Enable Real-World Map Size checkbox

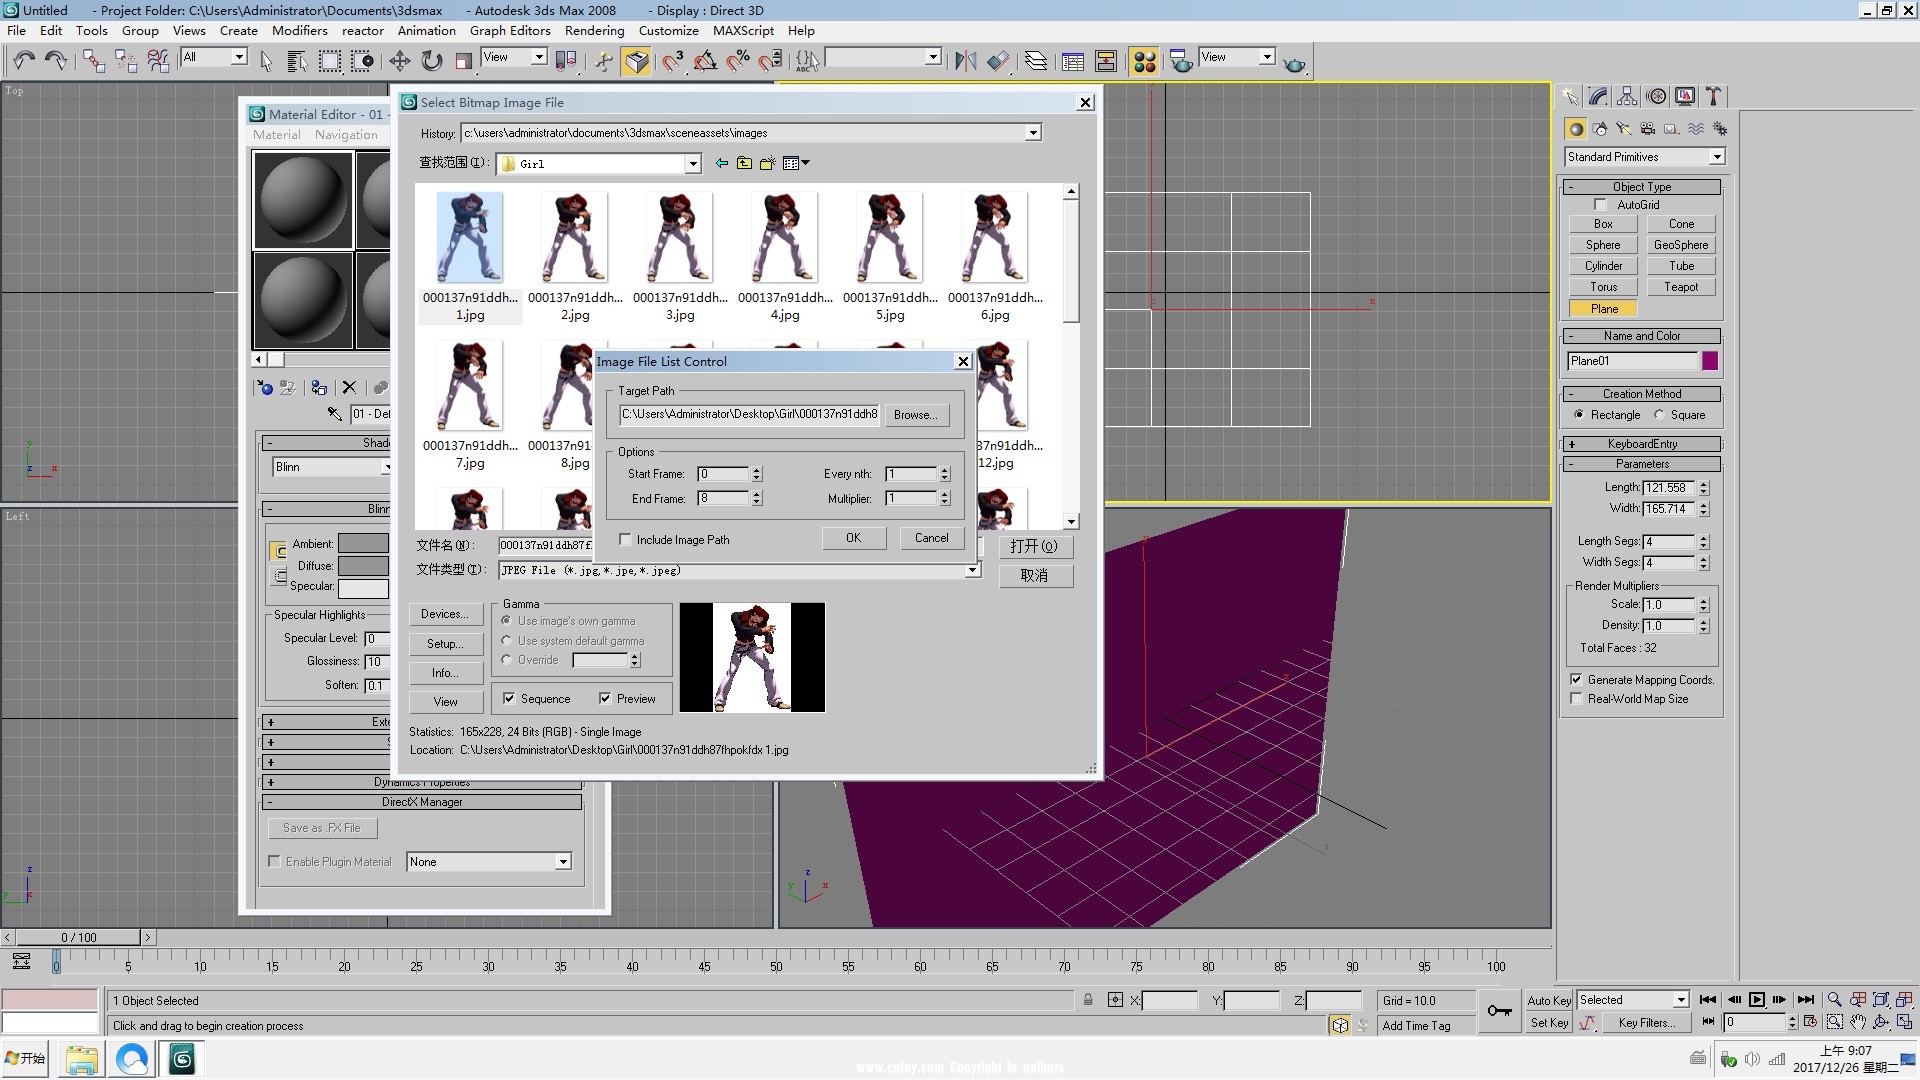(1576, 698)
